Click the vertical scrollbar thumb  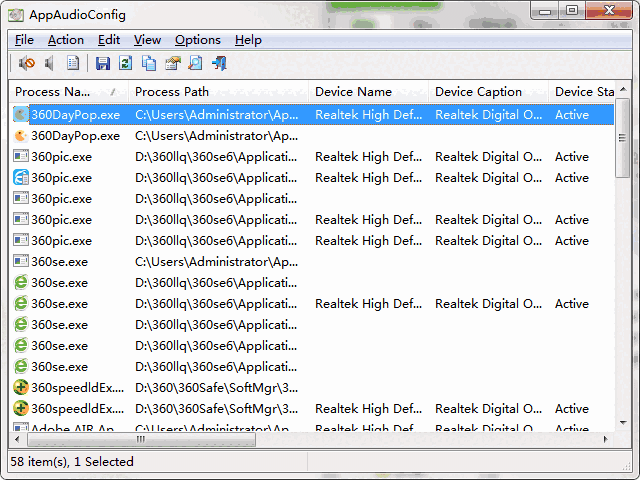pos(623,138)
